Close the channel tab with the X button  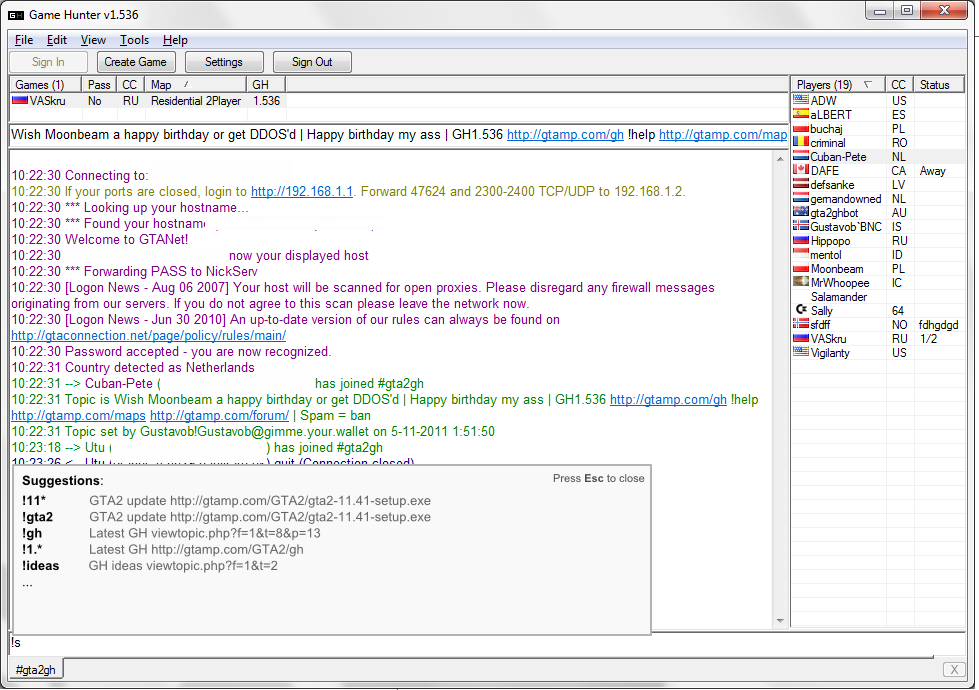coord(953,669)
